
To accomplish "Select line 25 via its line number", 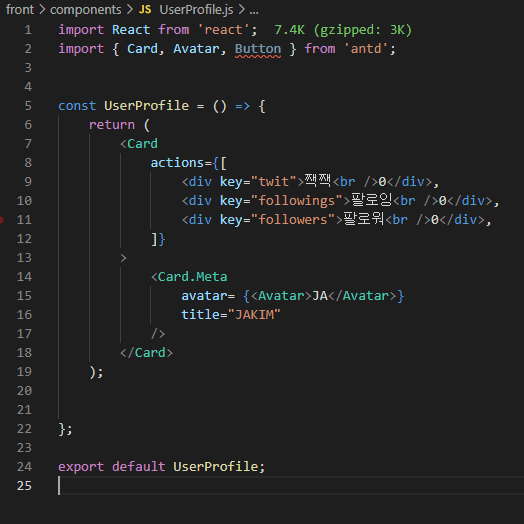I will [24, 486].
